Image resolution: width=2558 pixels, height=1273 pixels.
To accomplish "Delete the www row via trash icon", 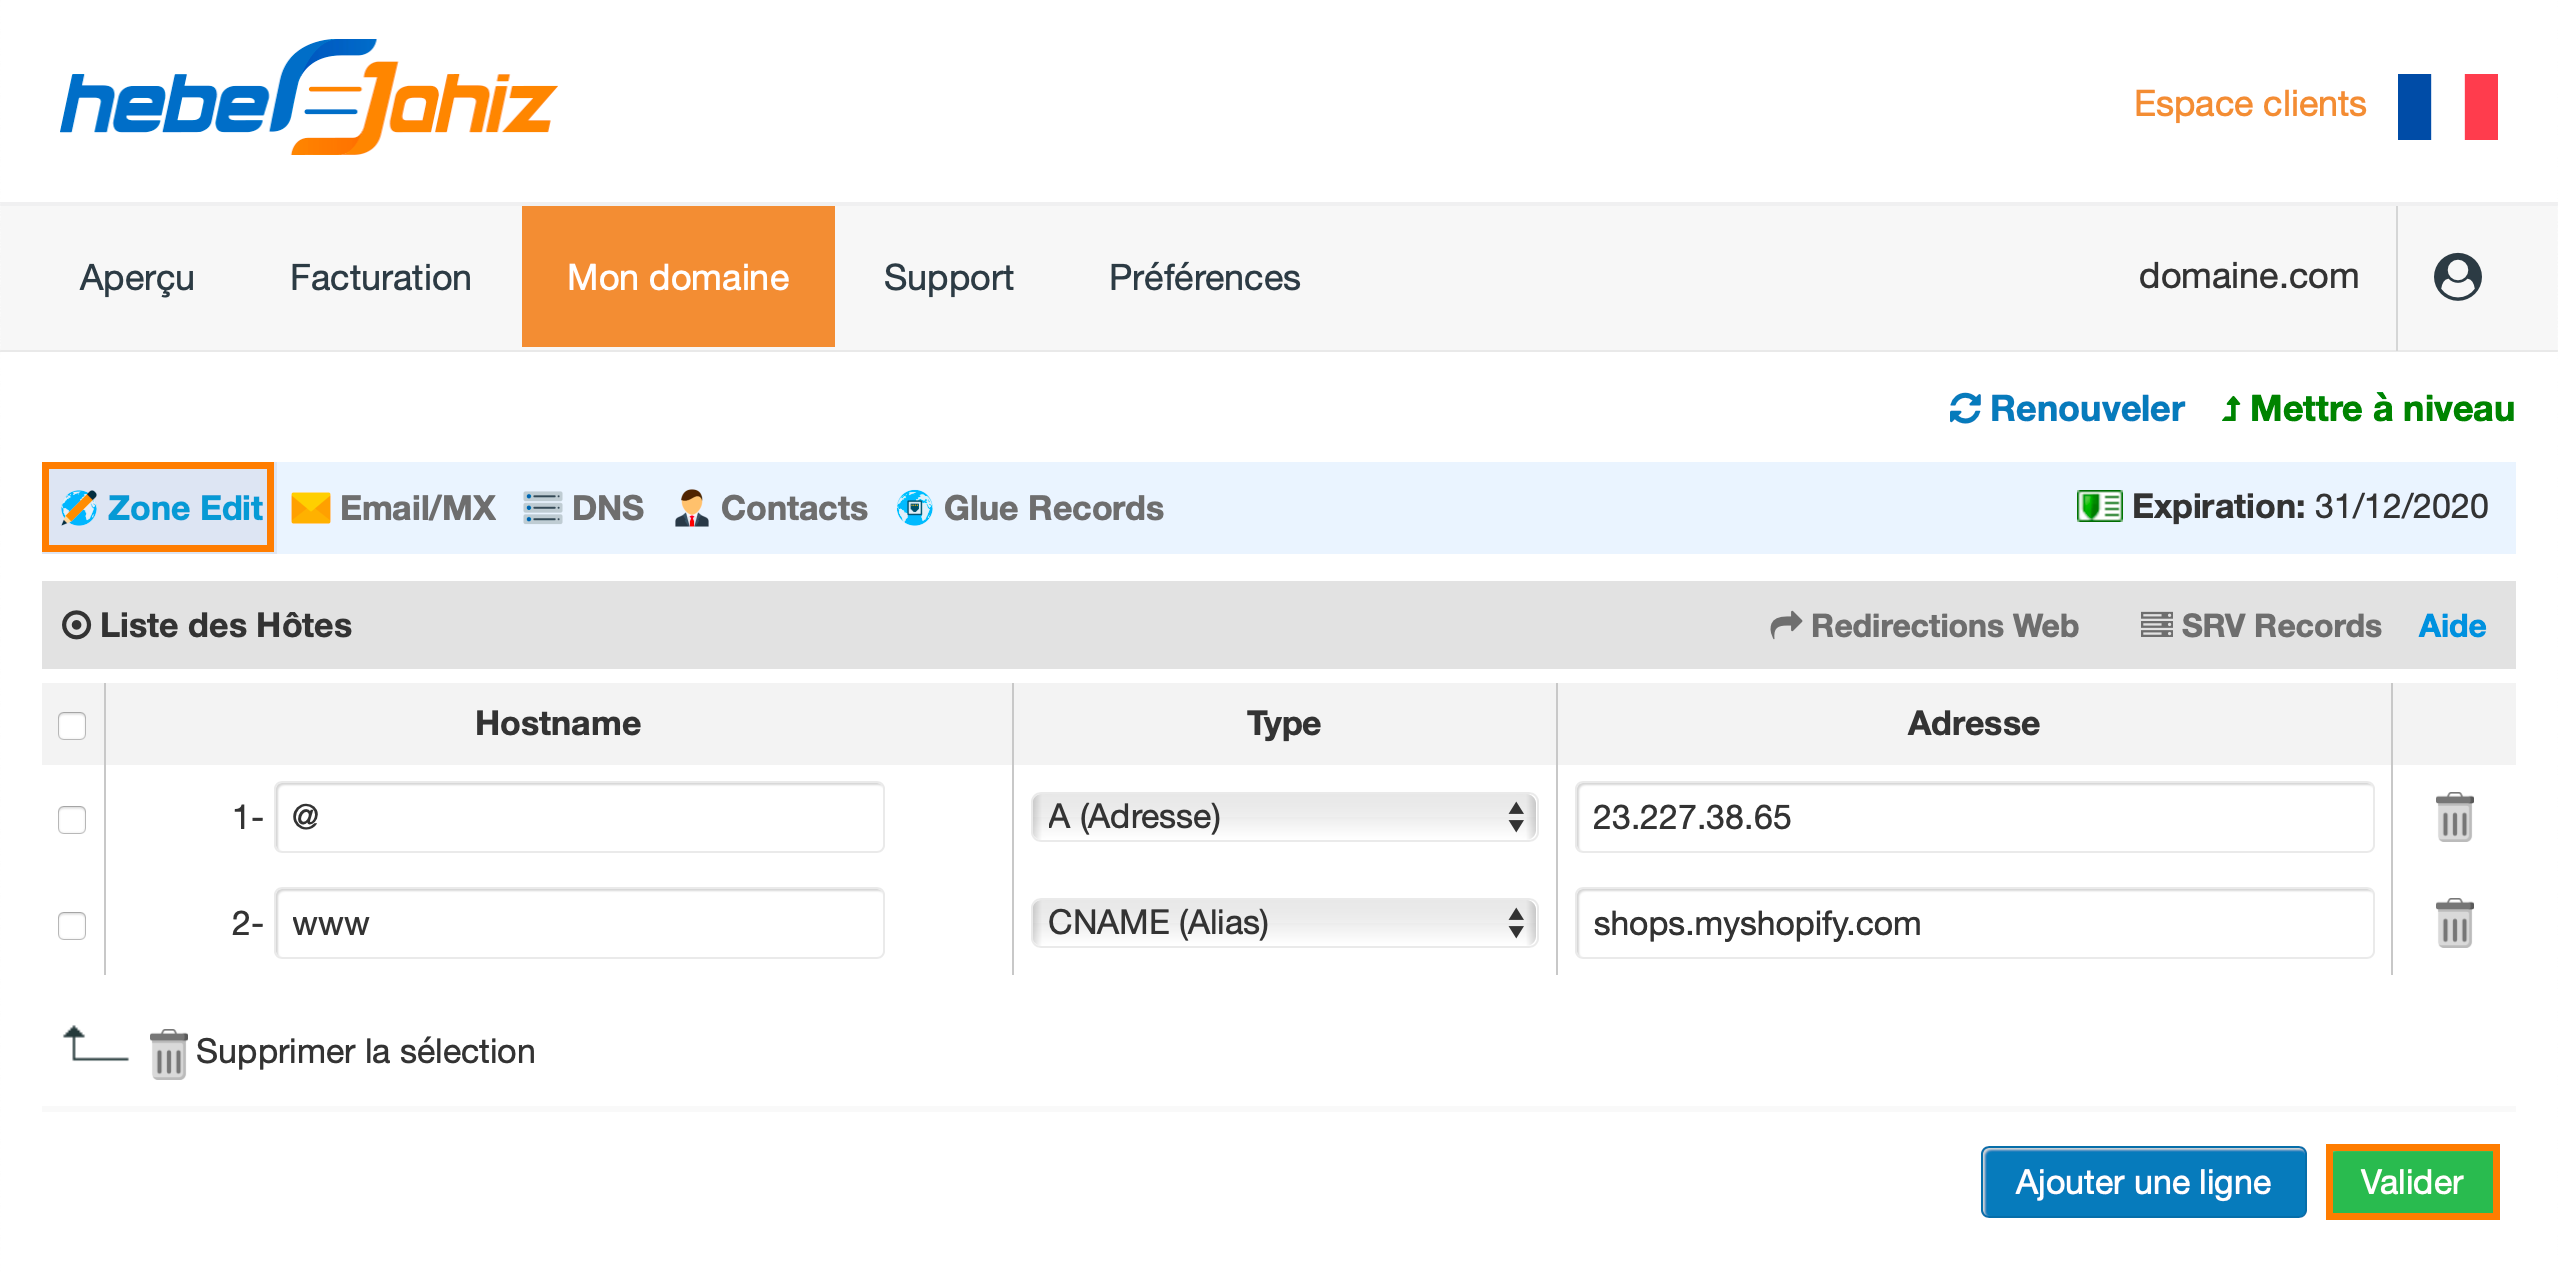I will 2454,922.
